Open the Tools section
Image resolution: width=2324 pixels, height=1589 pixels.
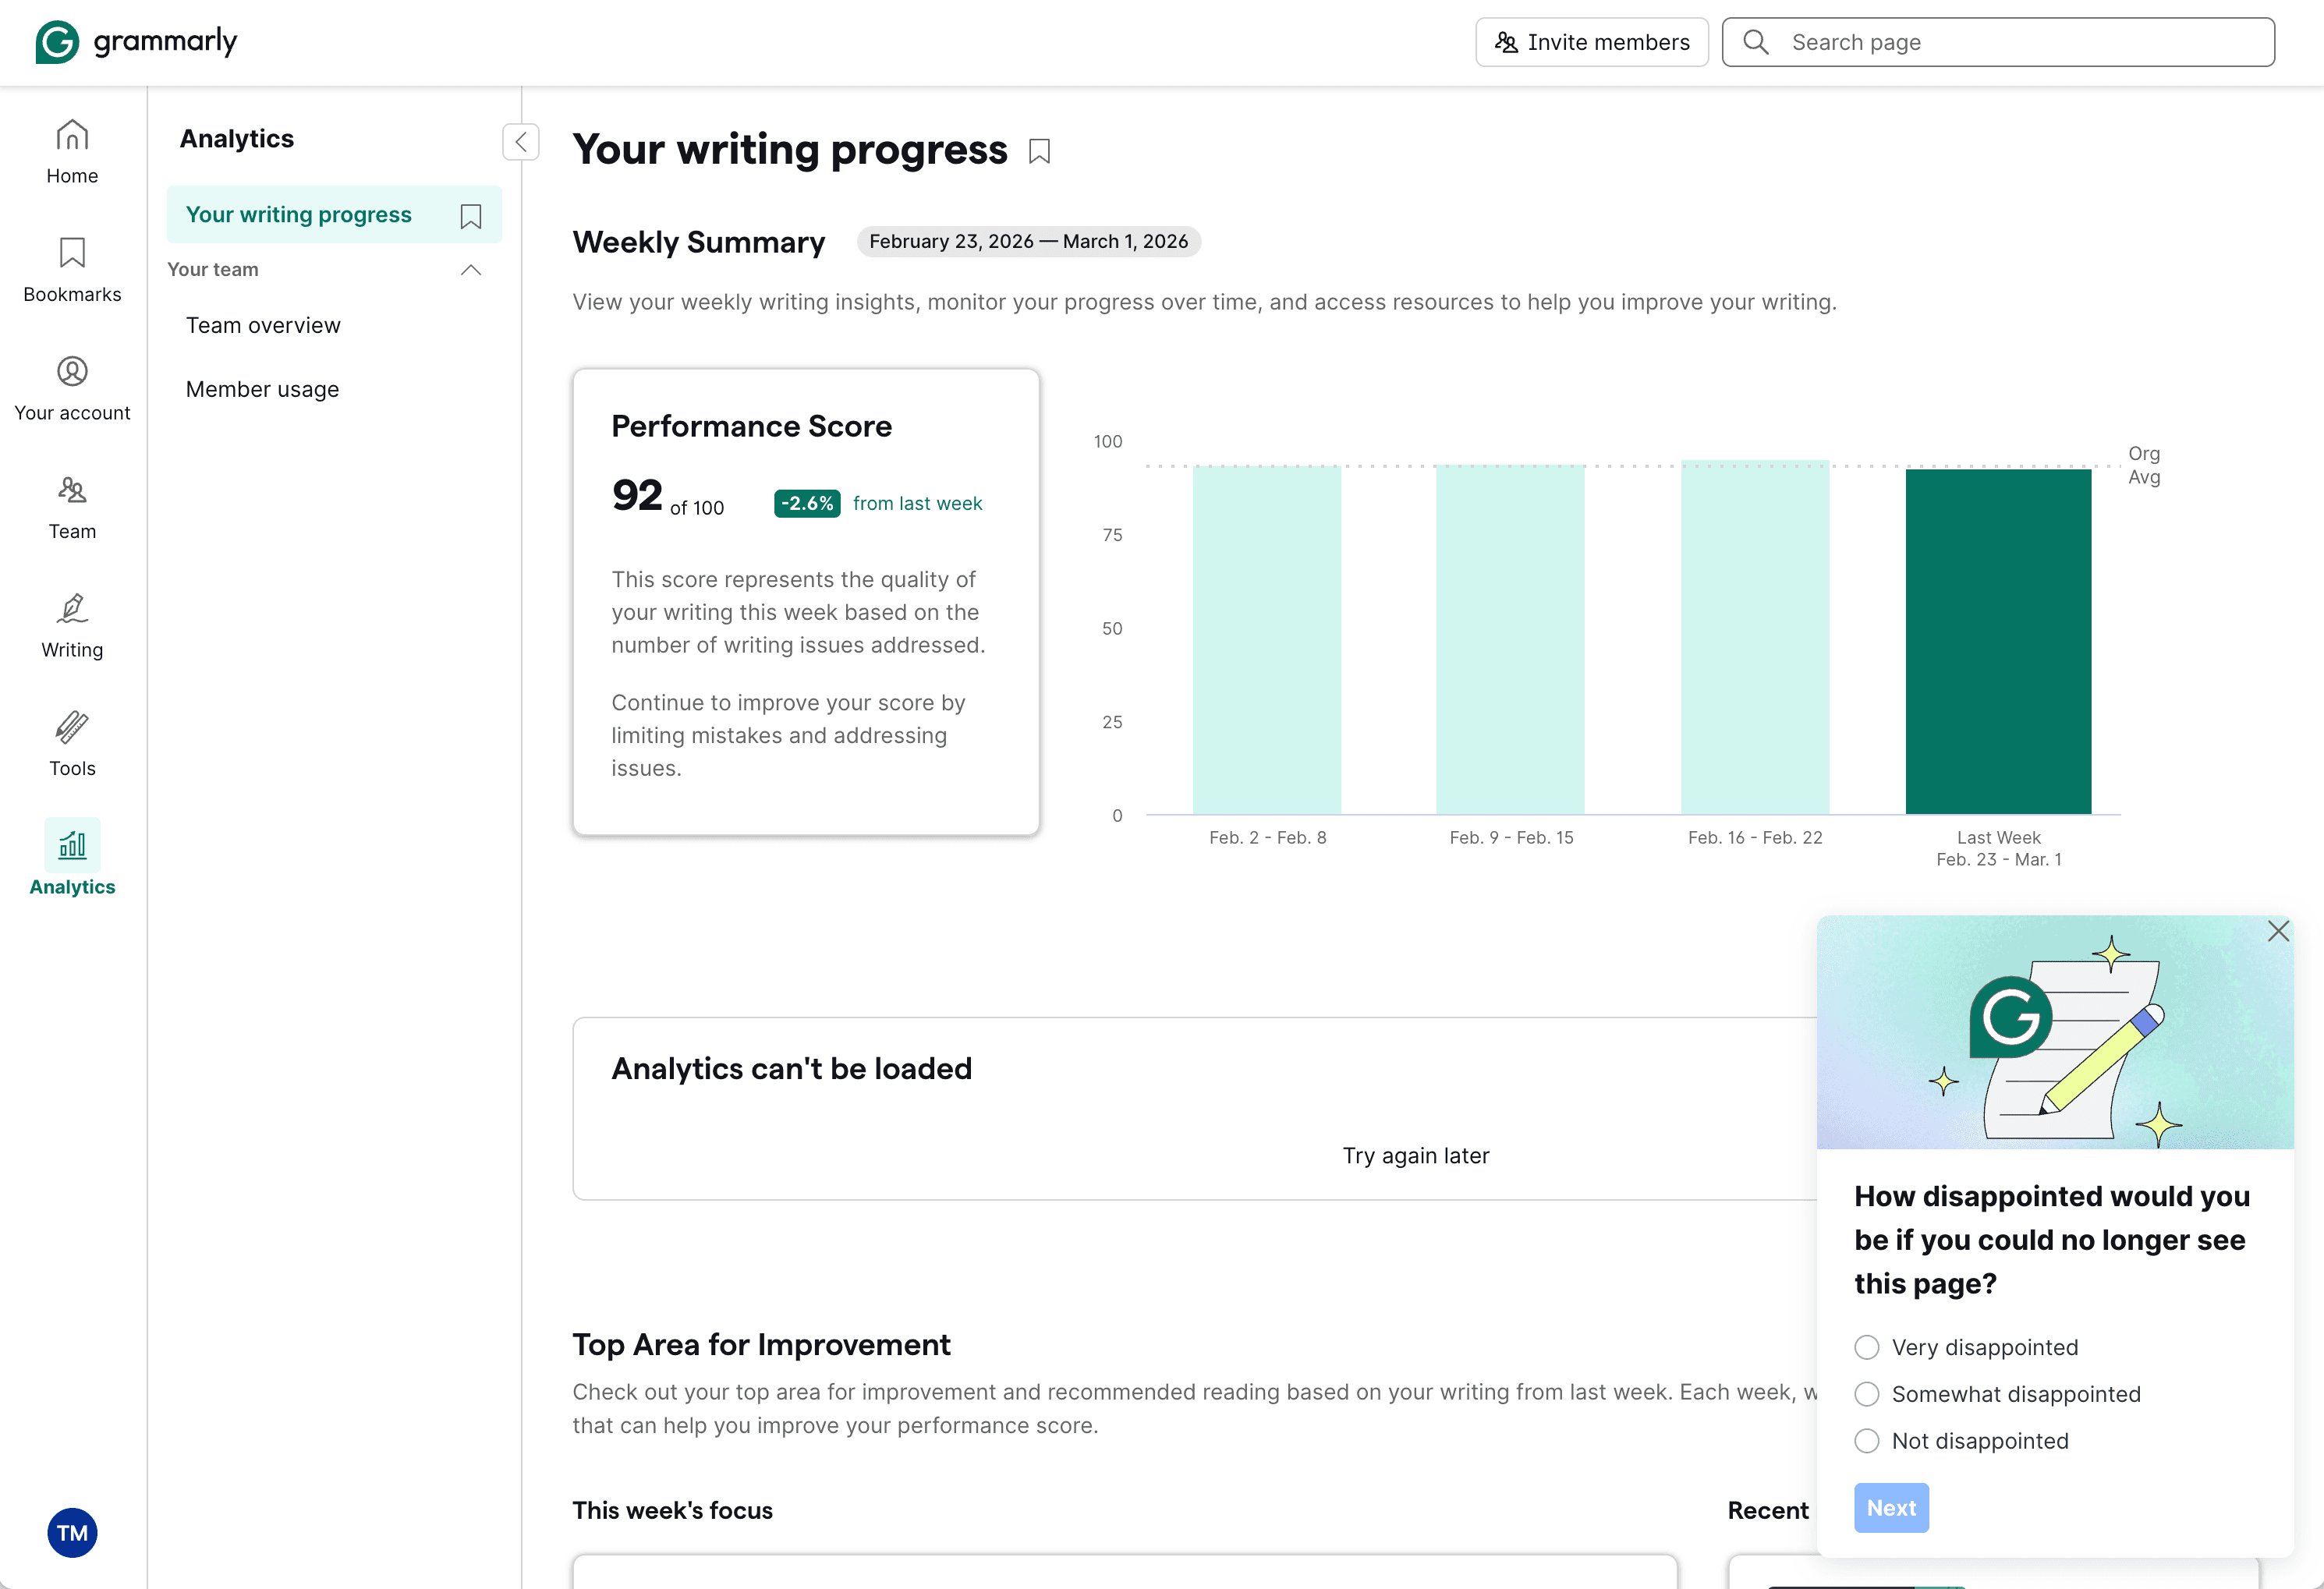pos(71,744)
